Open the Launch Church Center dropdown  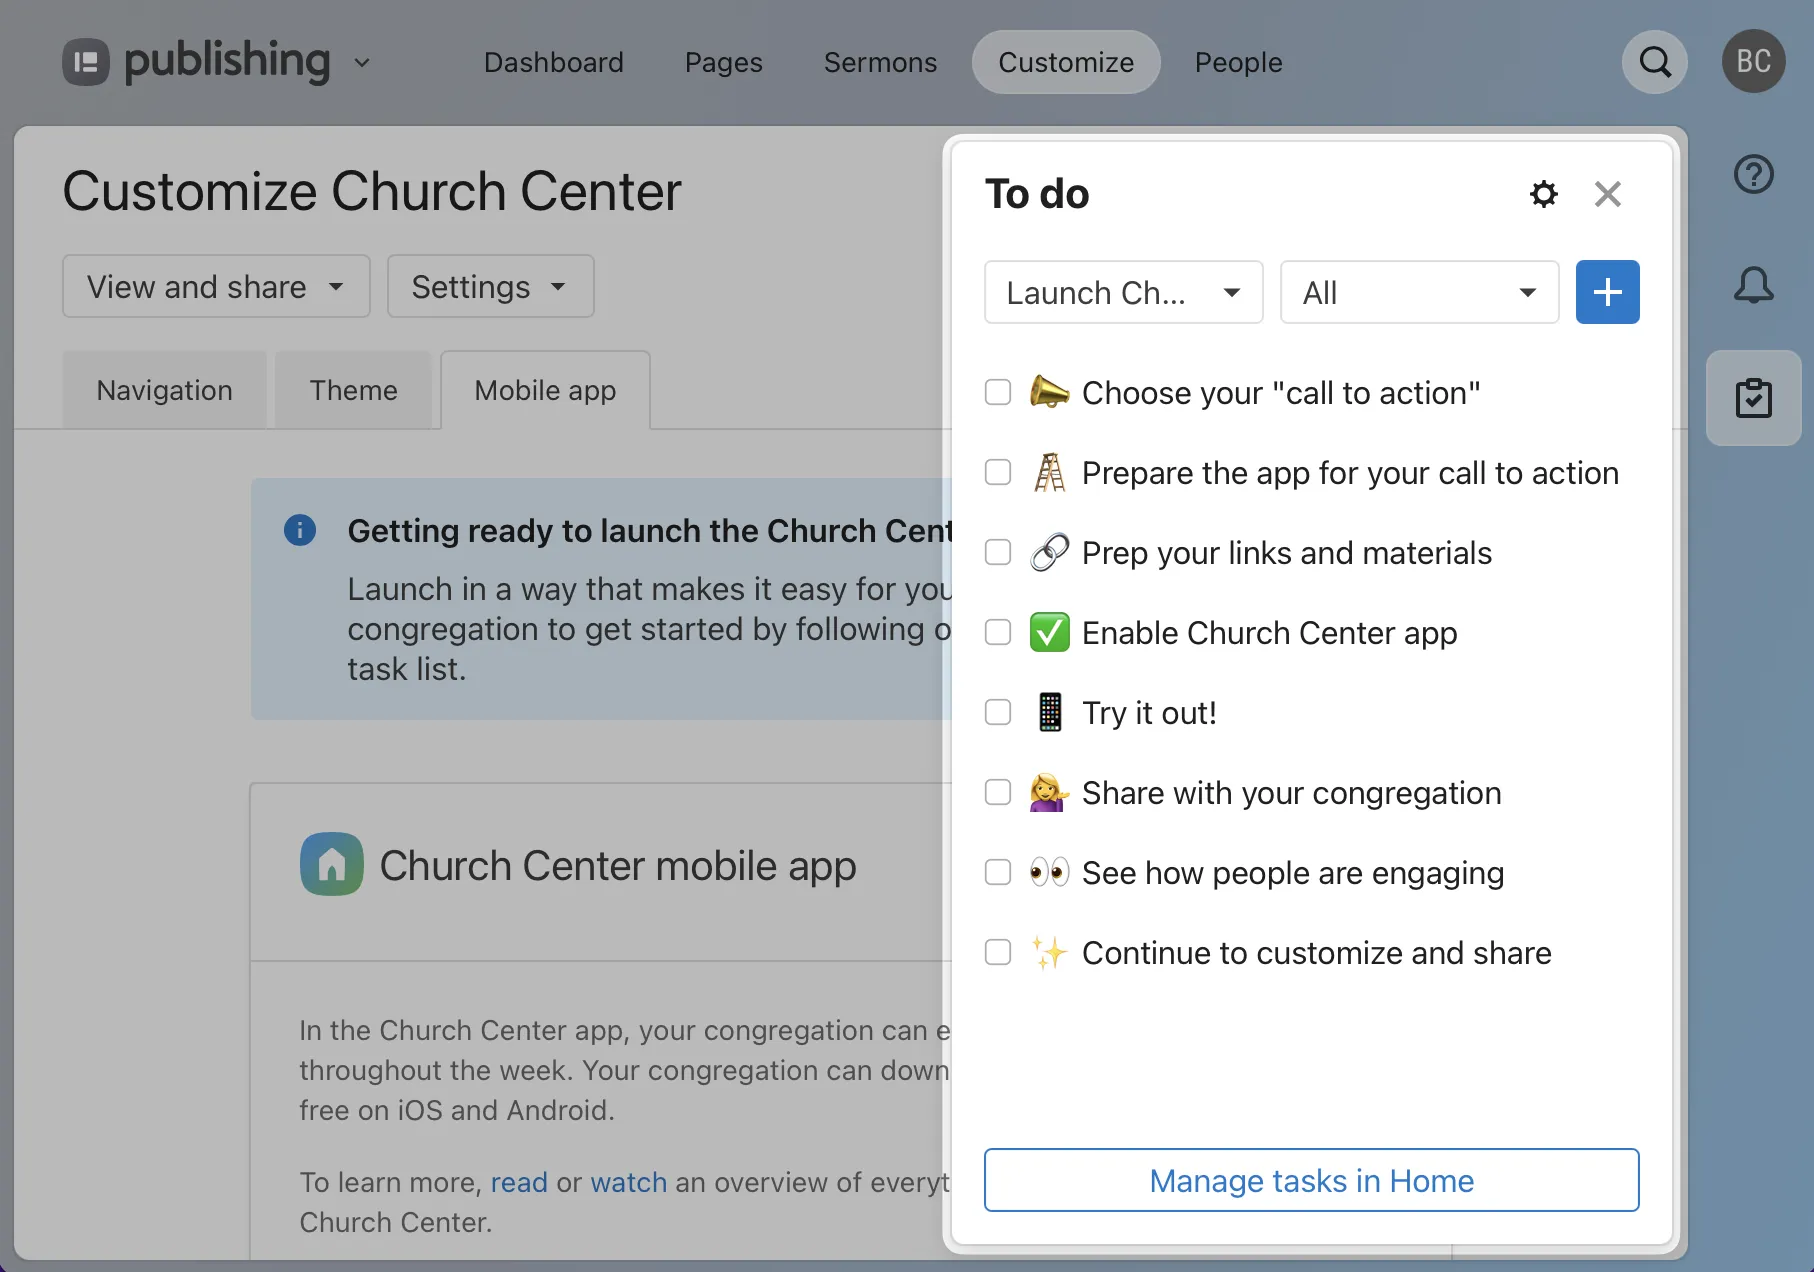pyautogui.click(x=1123, y=292)
